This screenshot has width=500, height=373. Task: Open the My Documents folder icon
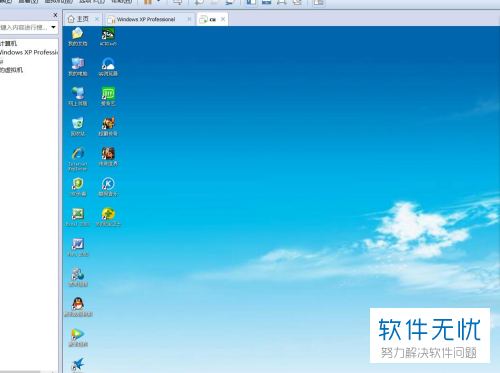(x=78, y=36)
